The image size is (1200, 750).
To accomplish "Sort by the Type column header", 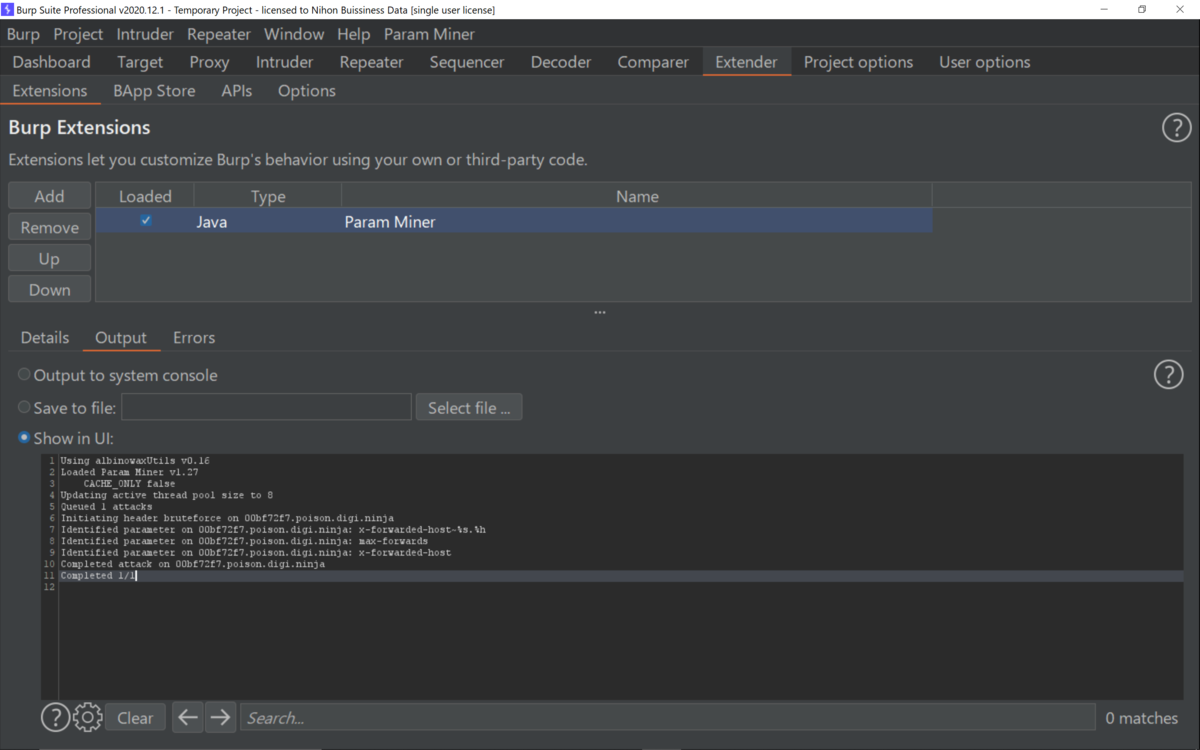I will tap(268, 196).
